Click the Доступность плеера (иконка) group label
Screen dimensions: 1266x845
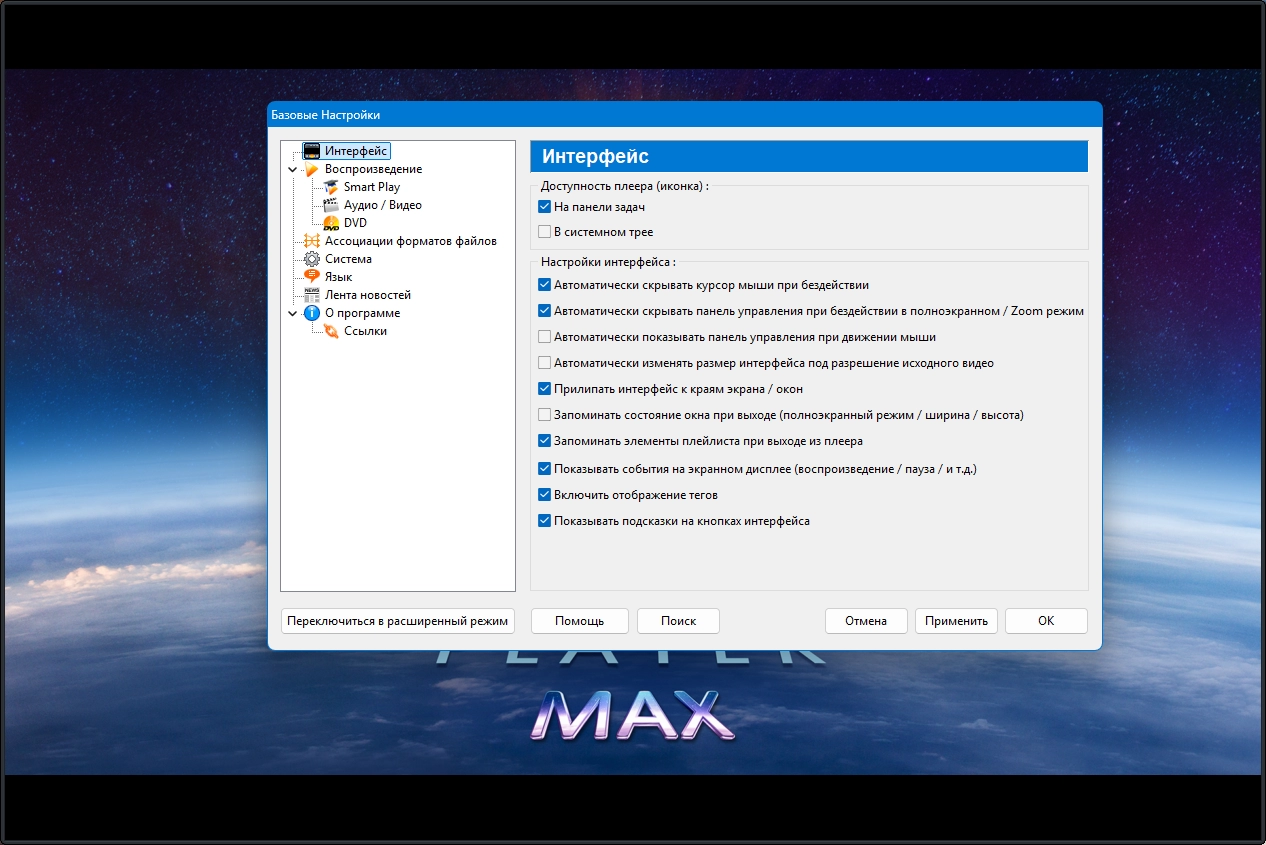(625, 185)
